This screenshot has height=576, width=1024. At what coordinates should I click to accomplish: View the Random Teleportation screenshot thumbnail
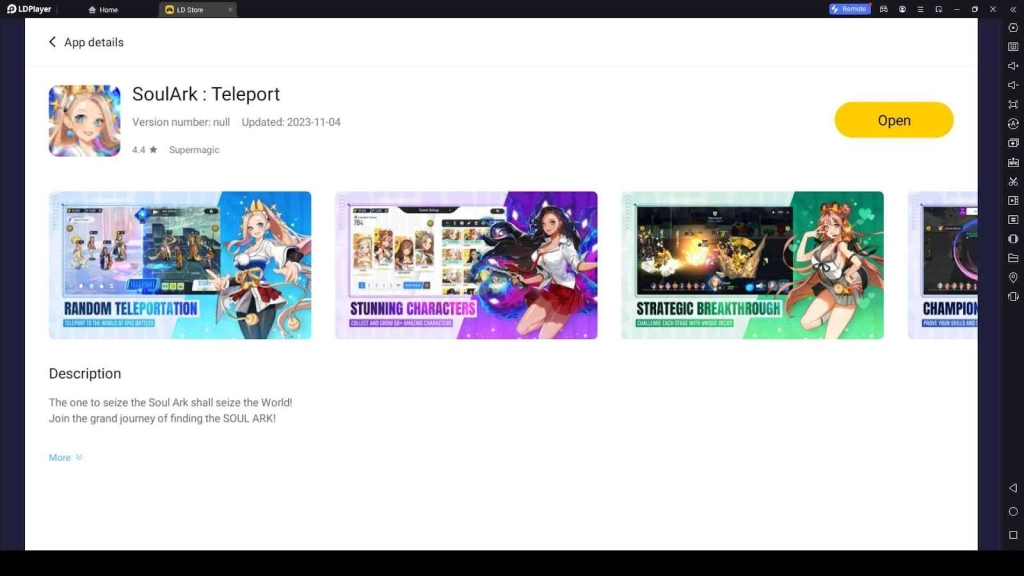[180, 264]
